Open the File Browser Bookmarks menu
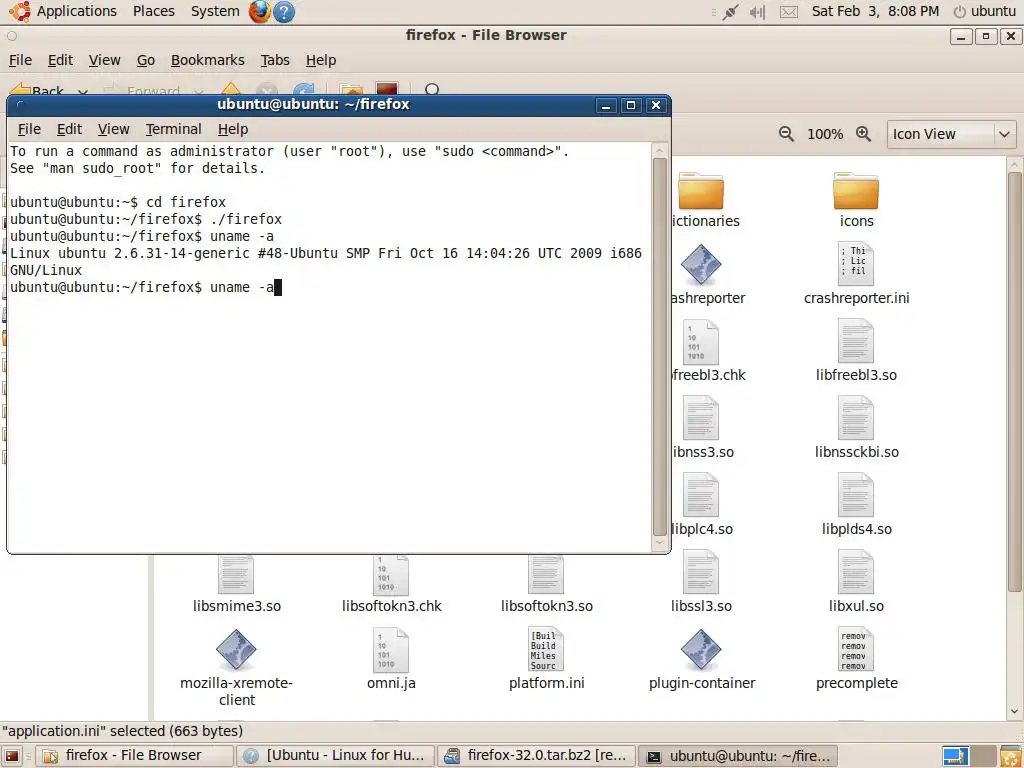 tap(208, 60)
